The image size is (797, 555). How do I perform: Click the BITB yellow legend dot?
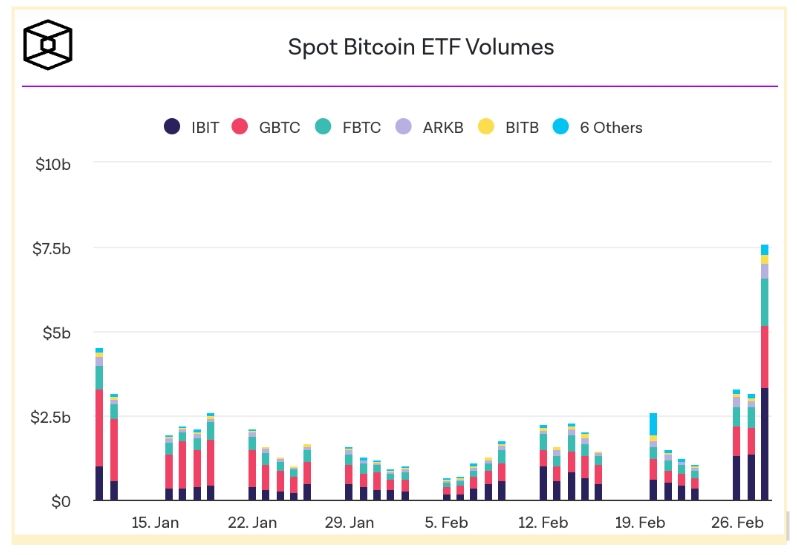click(x=486, y=127)
